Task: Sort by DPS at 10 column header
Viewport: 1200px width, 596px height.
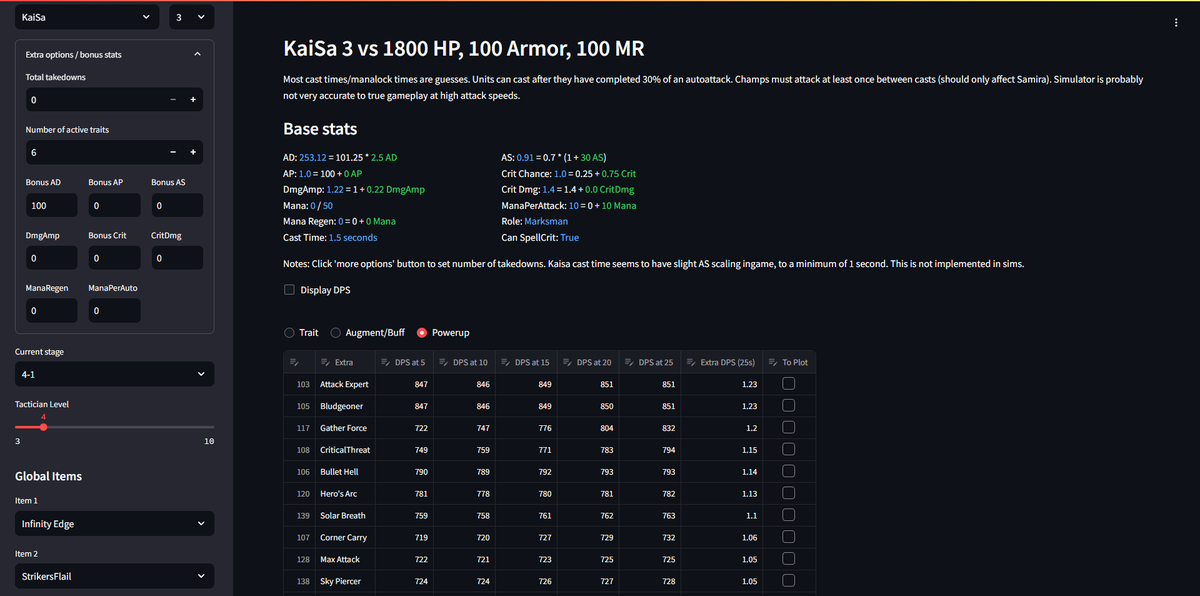Action: coord(465,362)
